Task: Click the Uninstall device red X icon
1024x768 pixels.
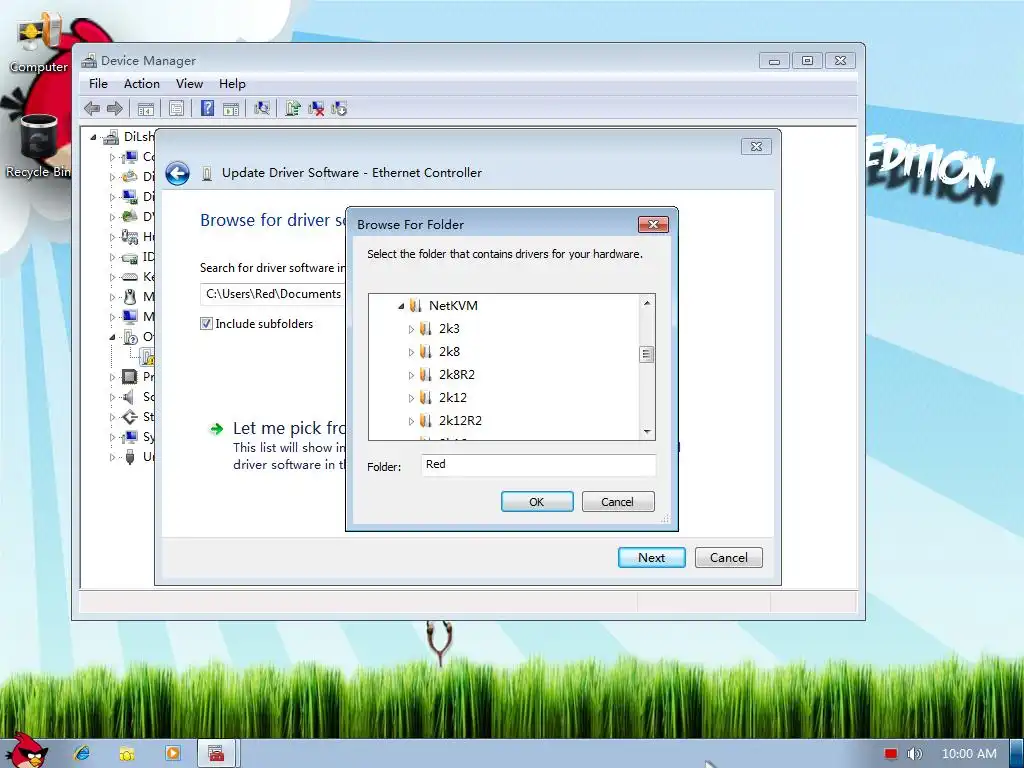Action: coord(316,108)
